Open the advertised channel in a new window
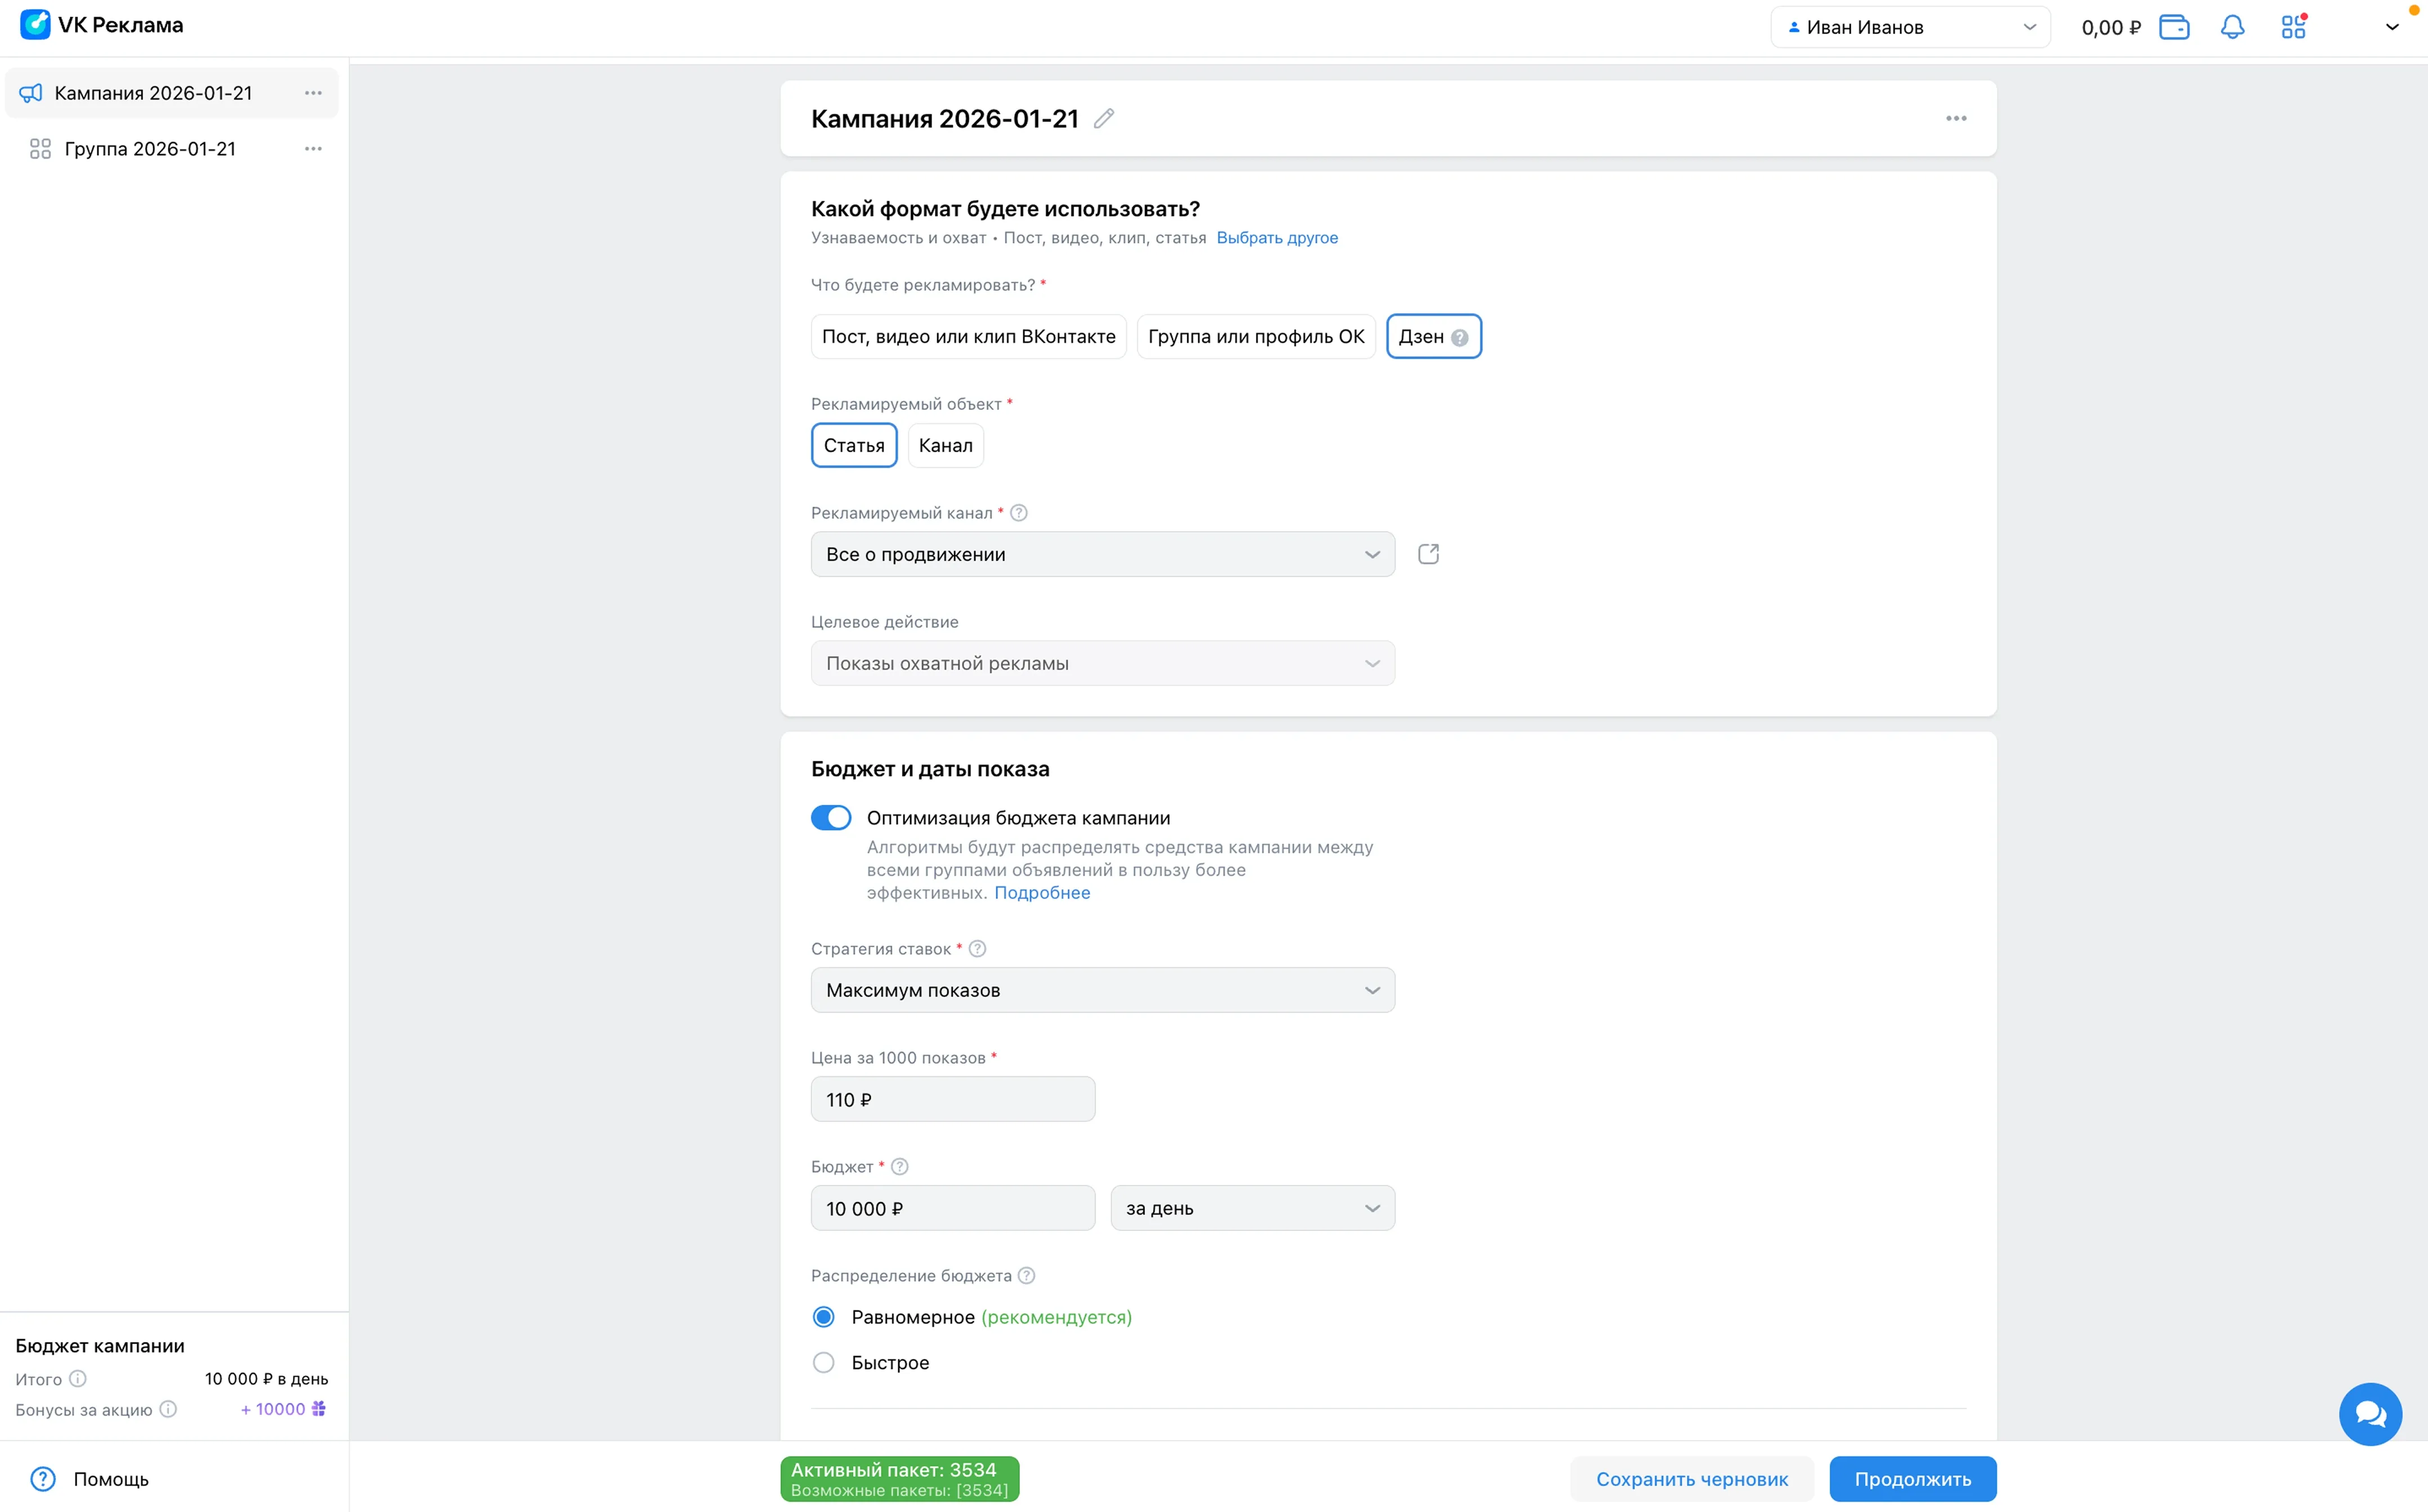This screenshot has height=1512, width=2428. 1428,554
